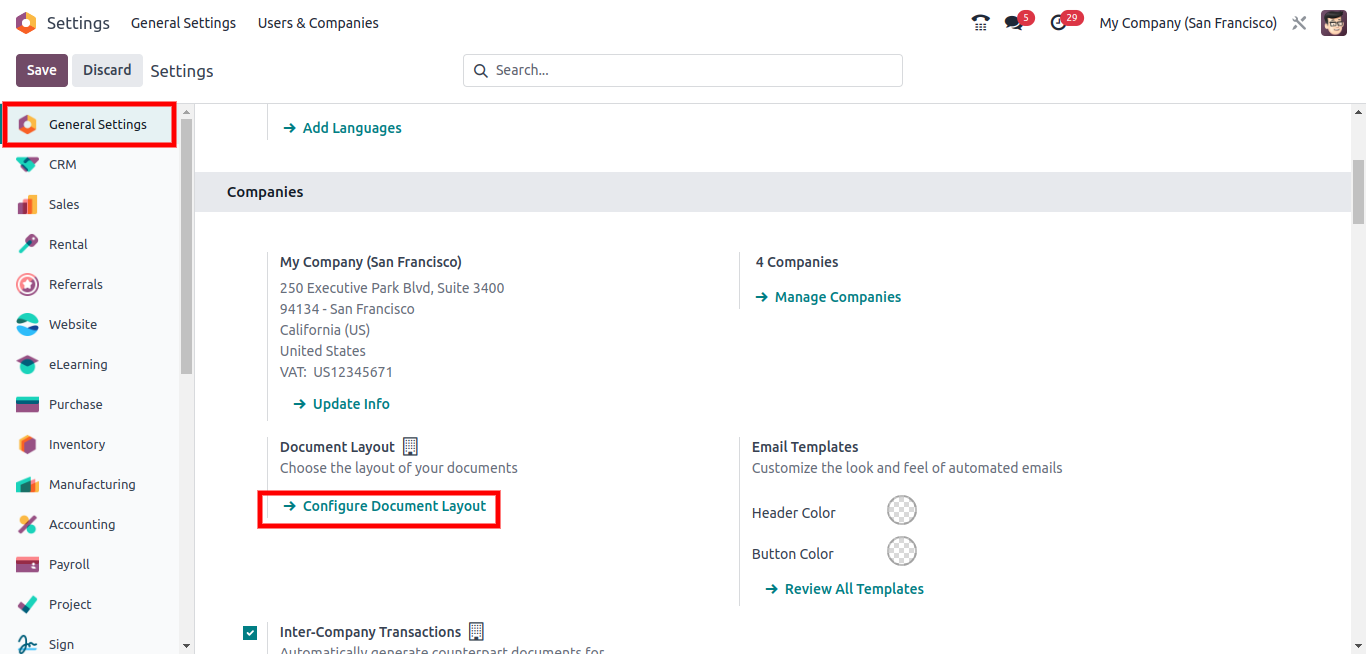Click the VoIP phone icon
1366x654 pixels.
980,23
